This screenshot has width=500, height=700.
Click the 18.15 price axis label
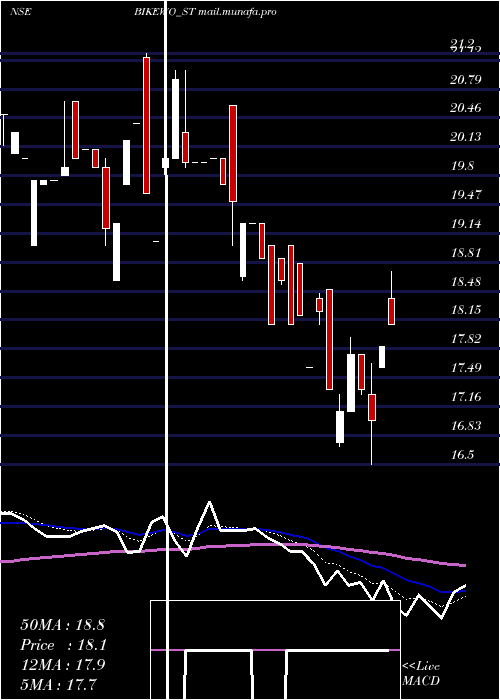click(x=466, y=310)
